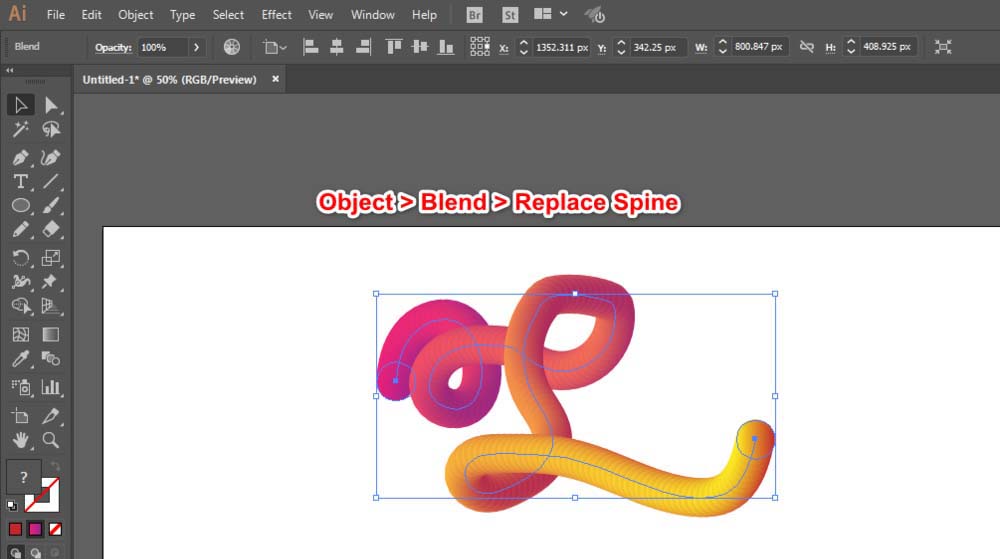Viewport: 1000px width, 559px height.
Task: Click the red Color mode swatch
Action: [15, 529]
